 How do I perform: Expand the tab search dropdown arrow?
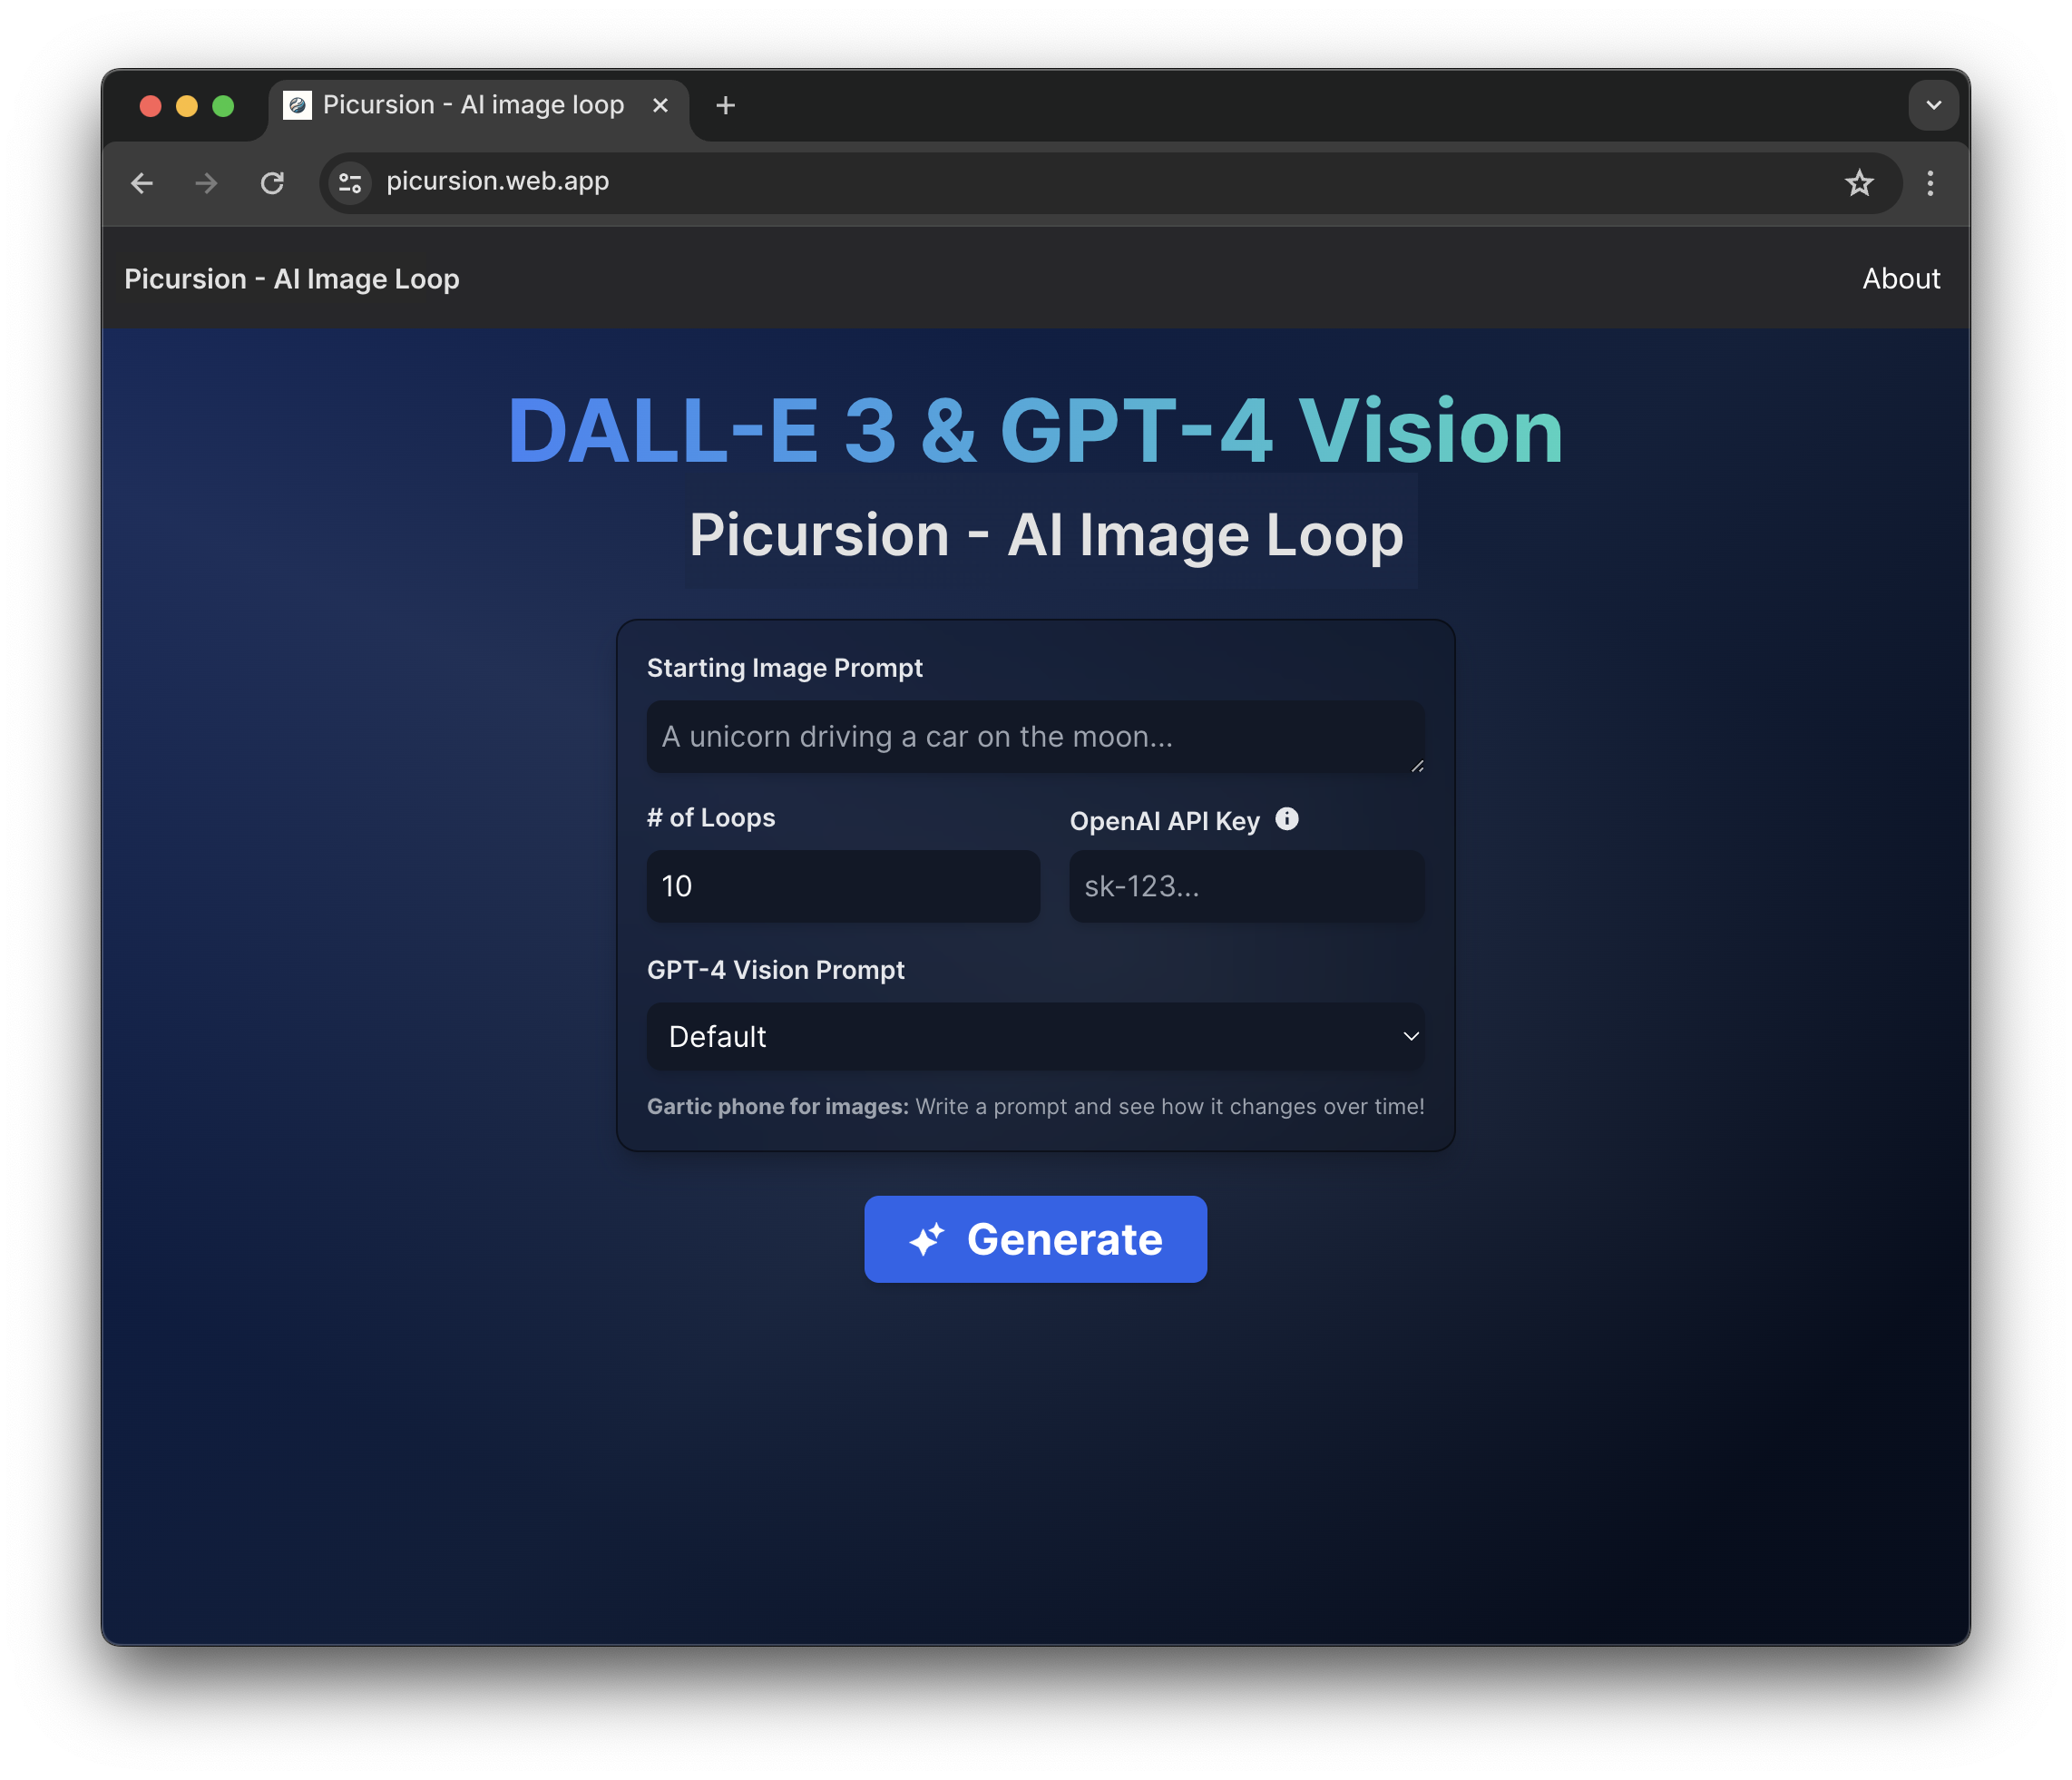[x=1933, y=105]
